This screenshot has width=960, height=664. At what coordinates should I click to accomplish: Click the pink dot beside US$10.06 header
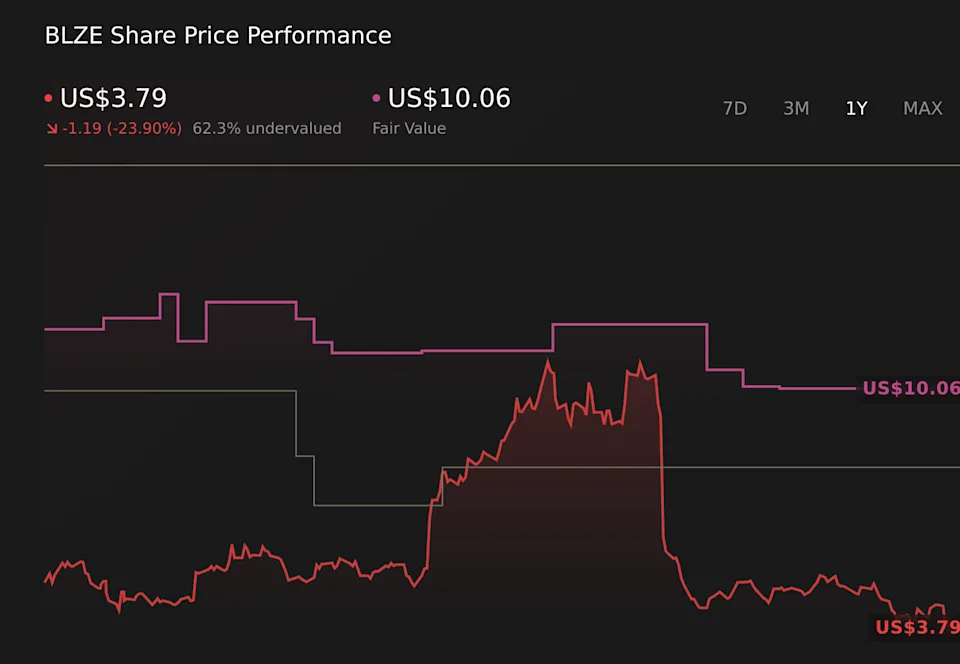click(376, 99)
